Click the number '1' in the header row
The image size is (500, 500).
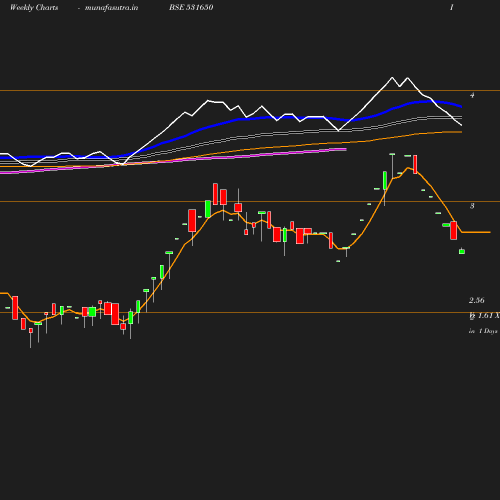click(452, 7)
